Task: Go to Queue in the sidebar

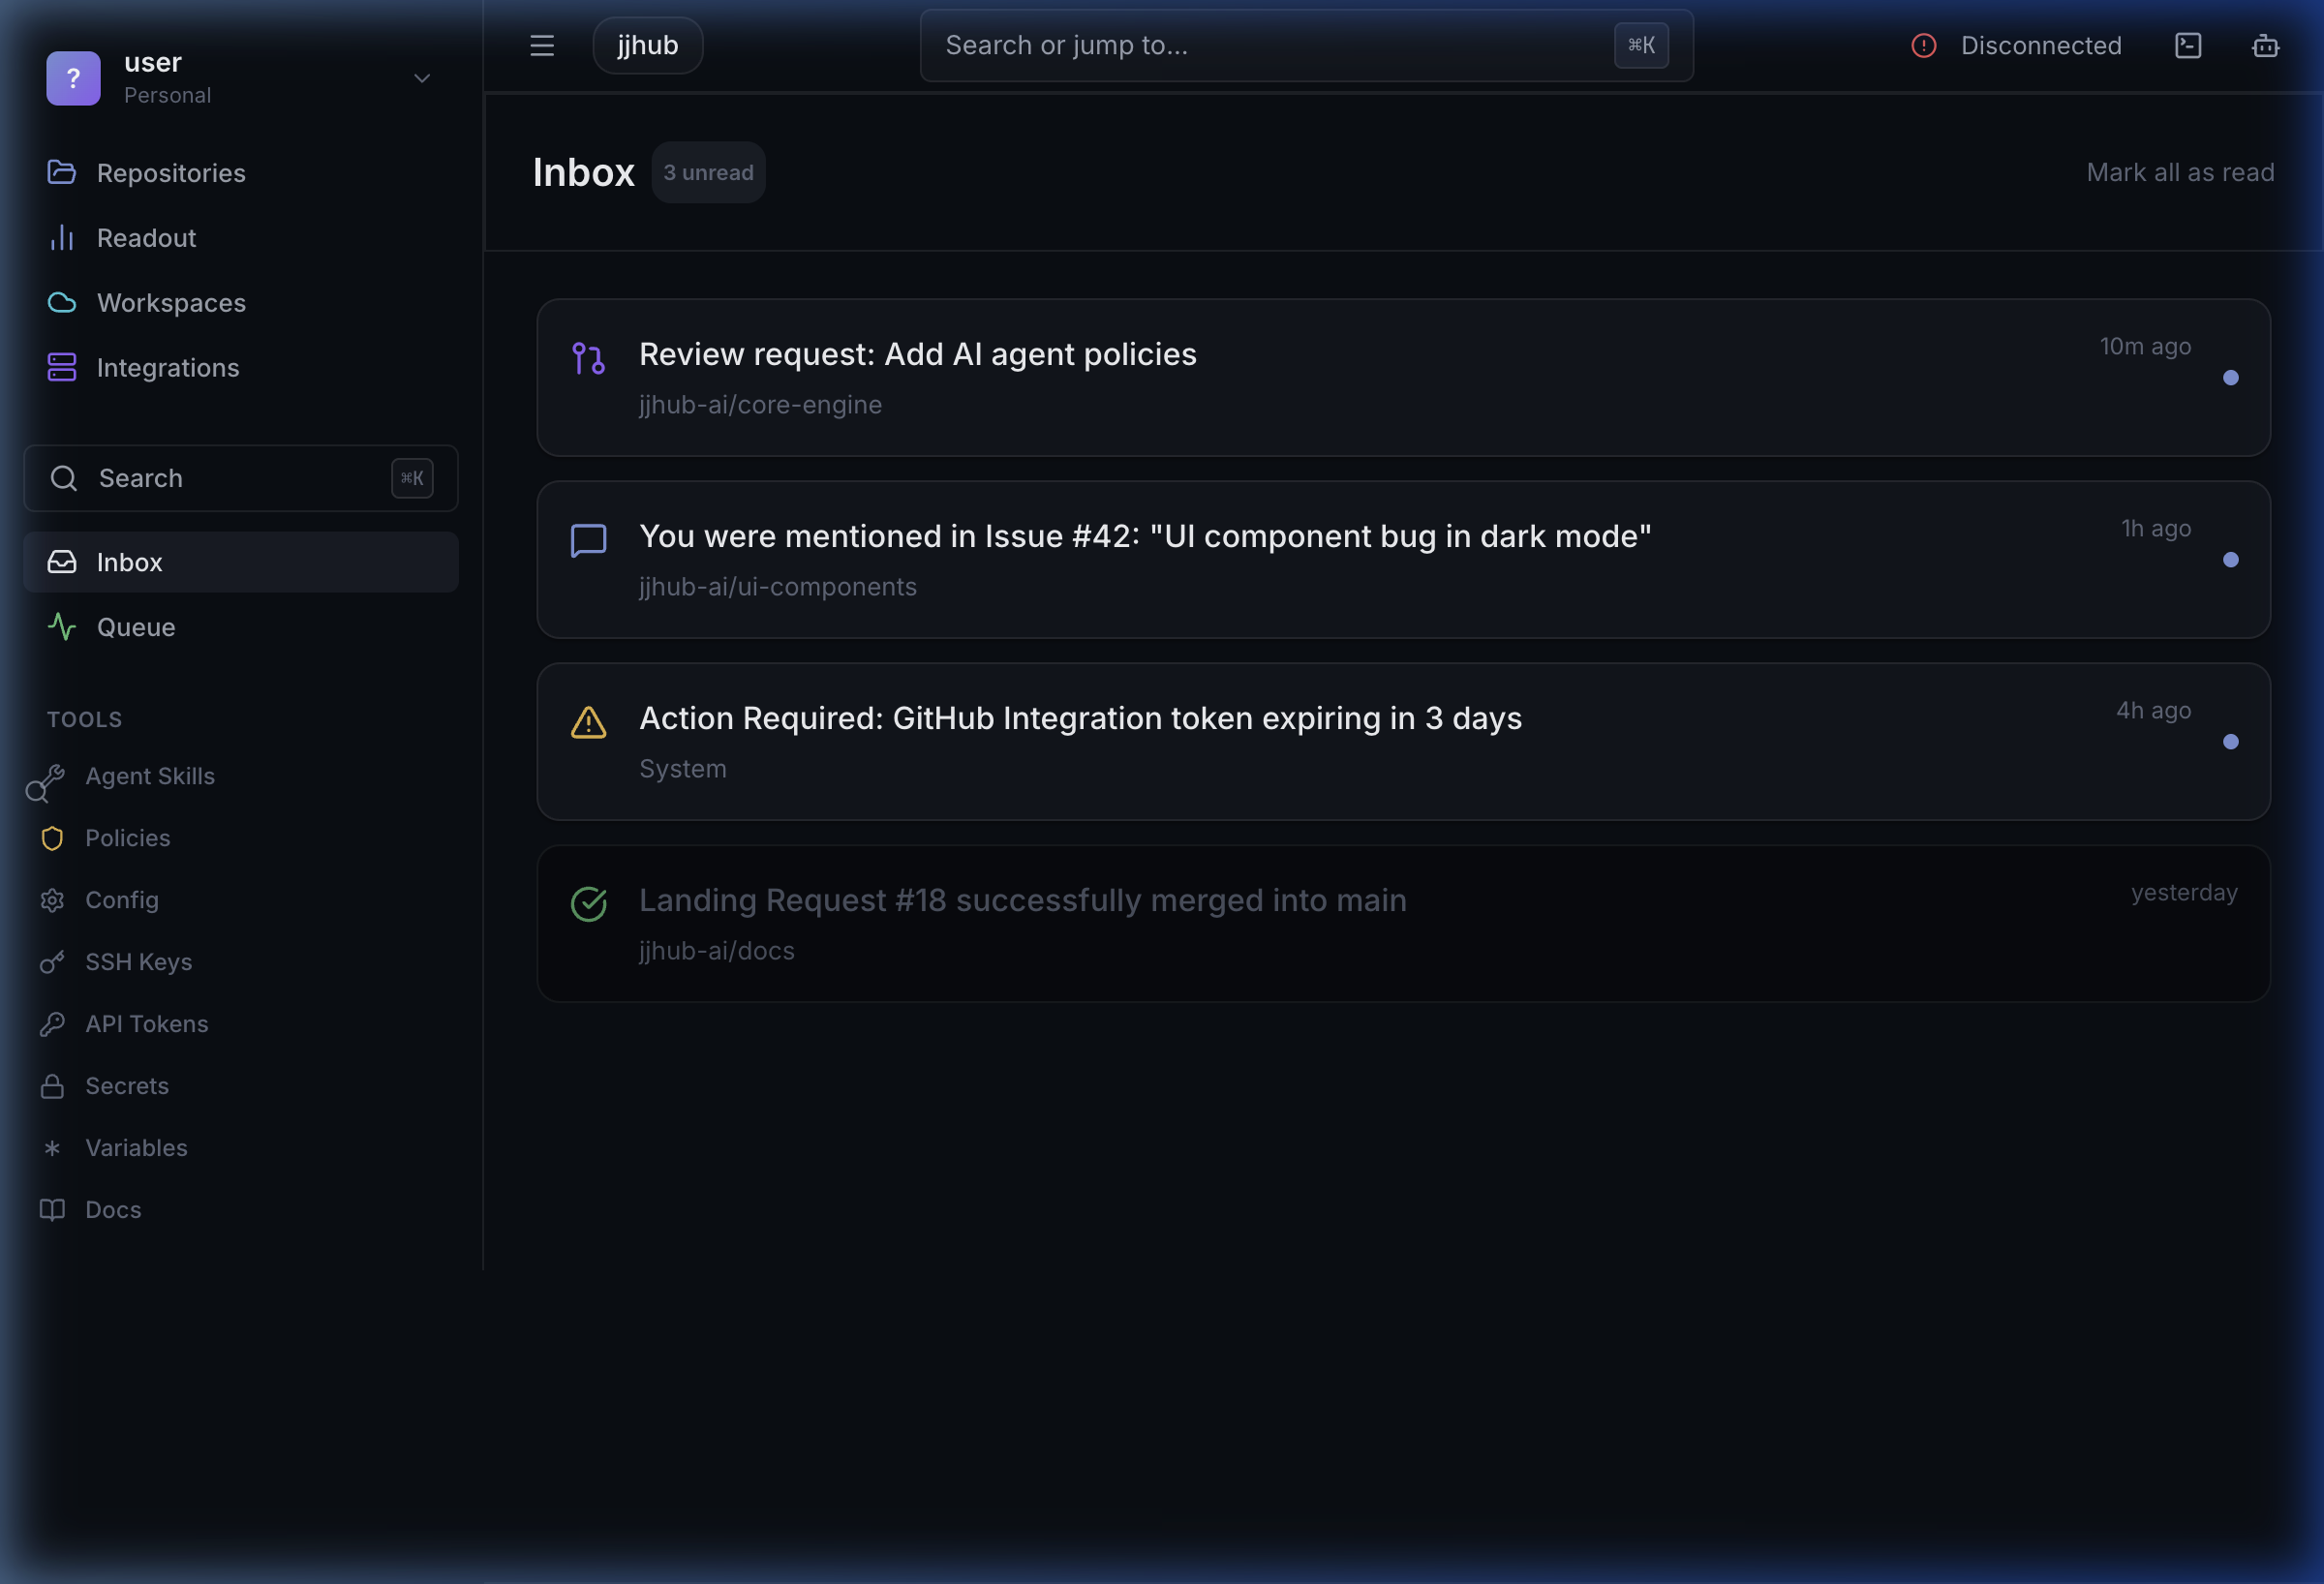Action: (136, 627)
